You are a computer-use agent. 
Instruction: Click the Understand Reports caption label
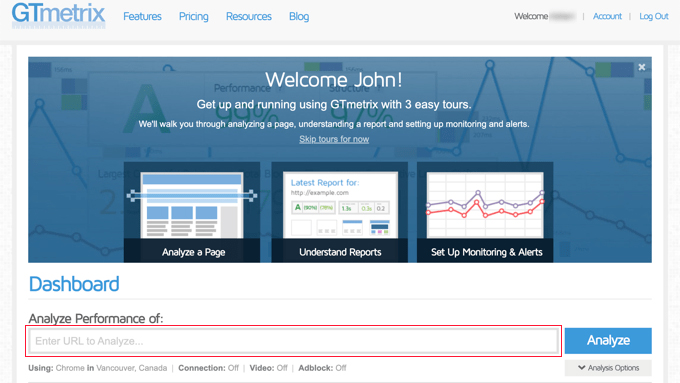click(x=340, y=252)
